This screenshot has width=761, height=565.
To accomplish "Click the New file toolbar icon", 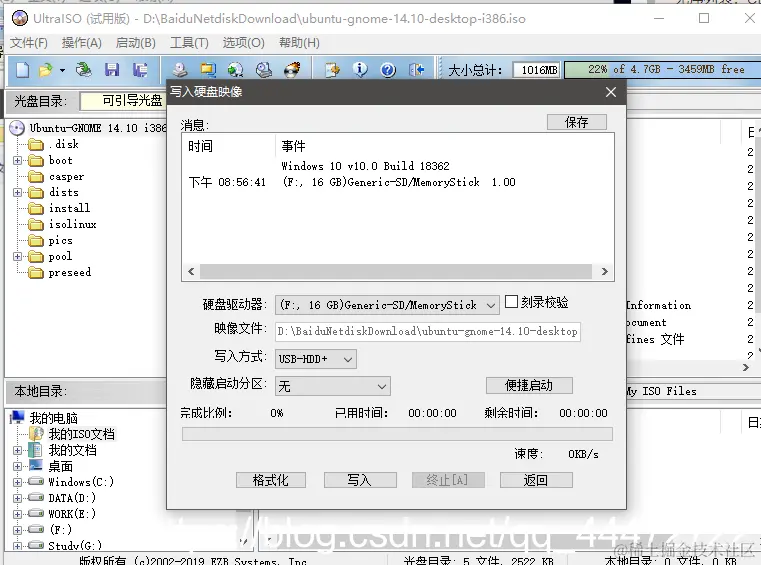I will (22, 70).
